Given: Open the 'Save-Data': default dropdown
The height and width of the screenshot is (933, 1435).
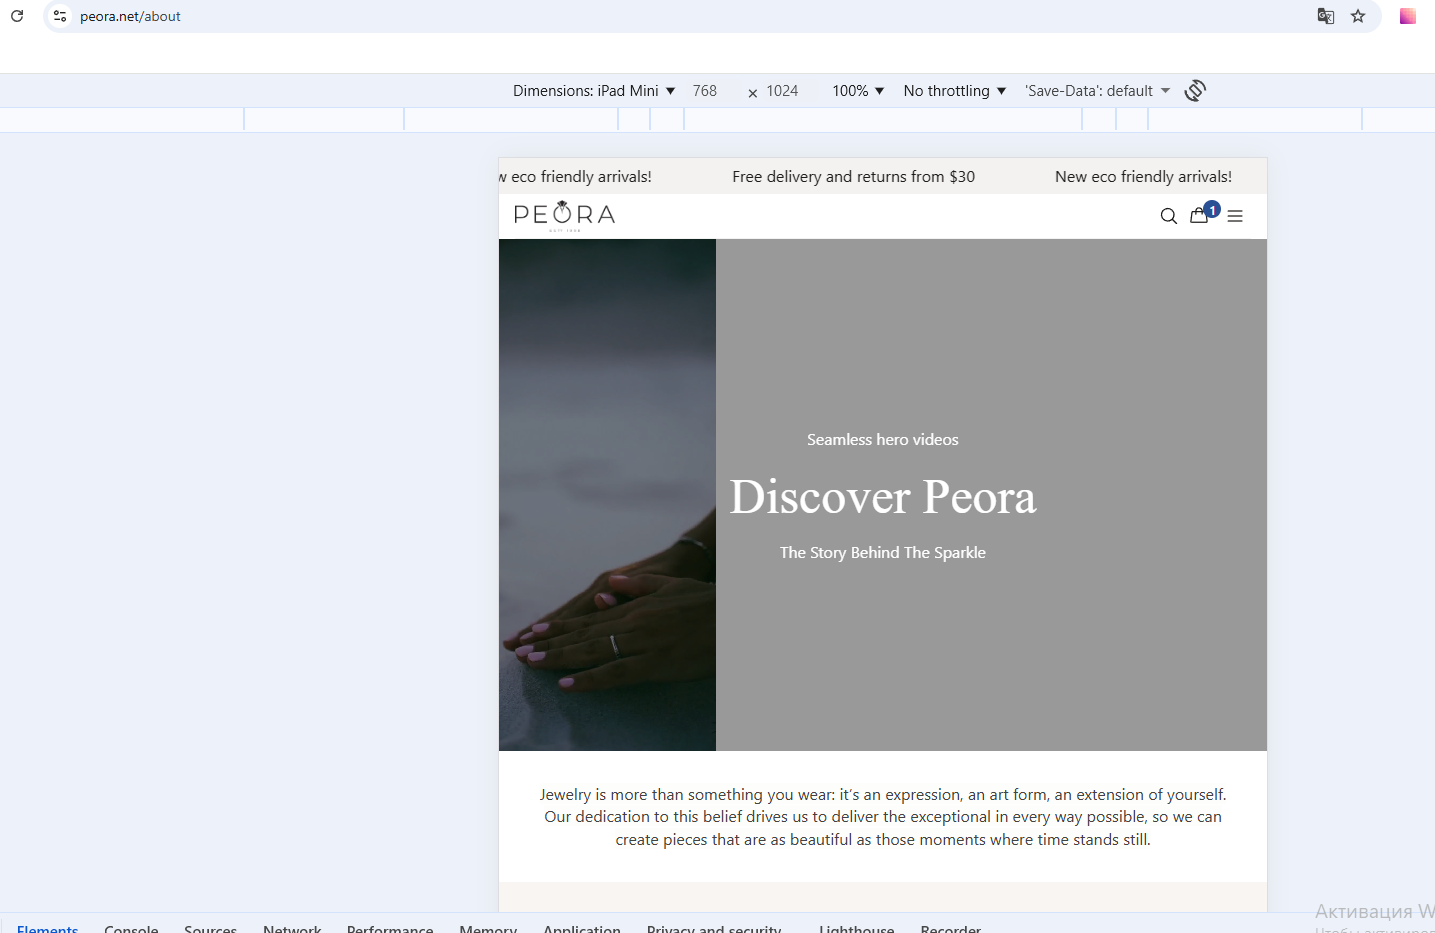Looking at the screenshot, I should point(1097,91).
